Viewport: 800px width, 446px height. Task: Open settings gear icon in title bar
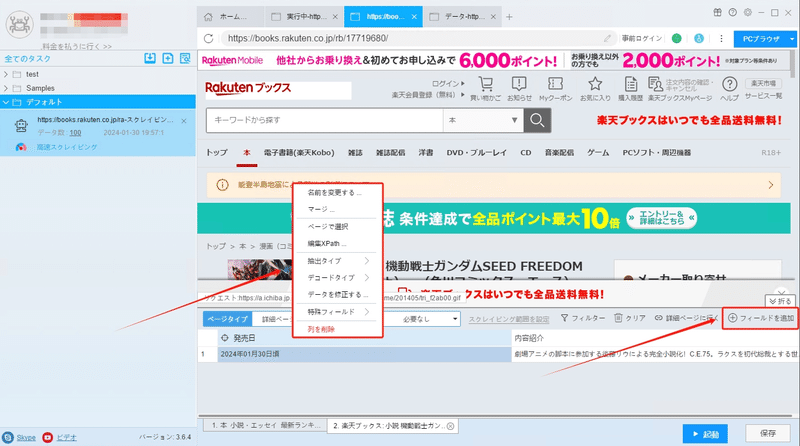click(747, 13)
